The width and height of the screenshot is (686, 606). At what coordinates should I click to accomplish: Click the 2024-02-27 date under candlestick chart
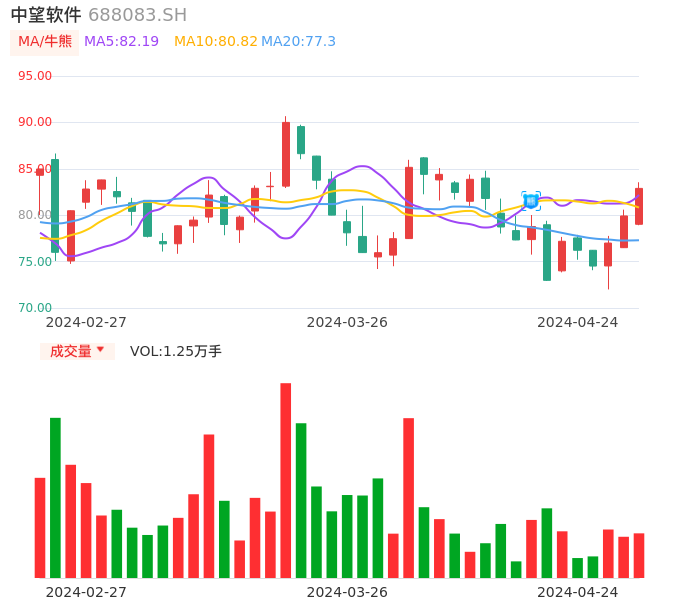(x=86, y=322)
